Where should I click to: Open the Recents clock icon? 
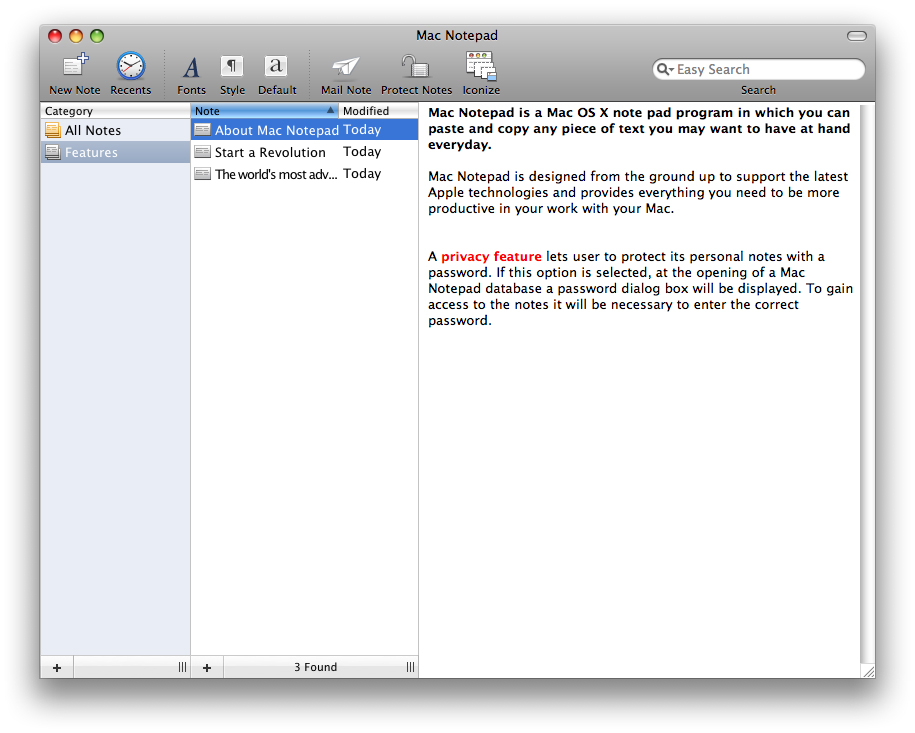[131, 66]
